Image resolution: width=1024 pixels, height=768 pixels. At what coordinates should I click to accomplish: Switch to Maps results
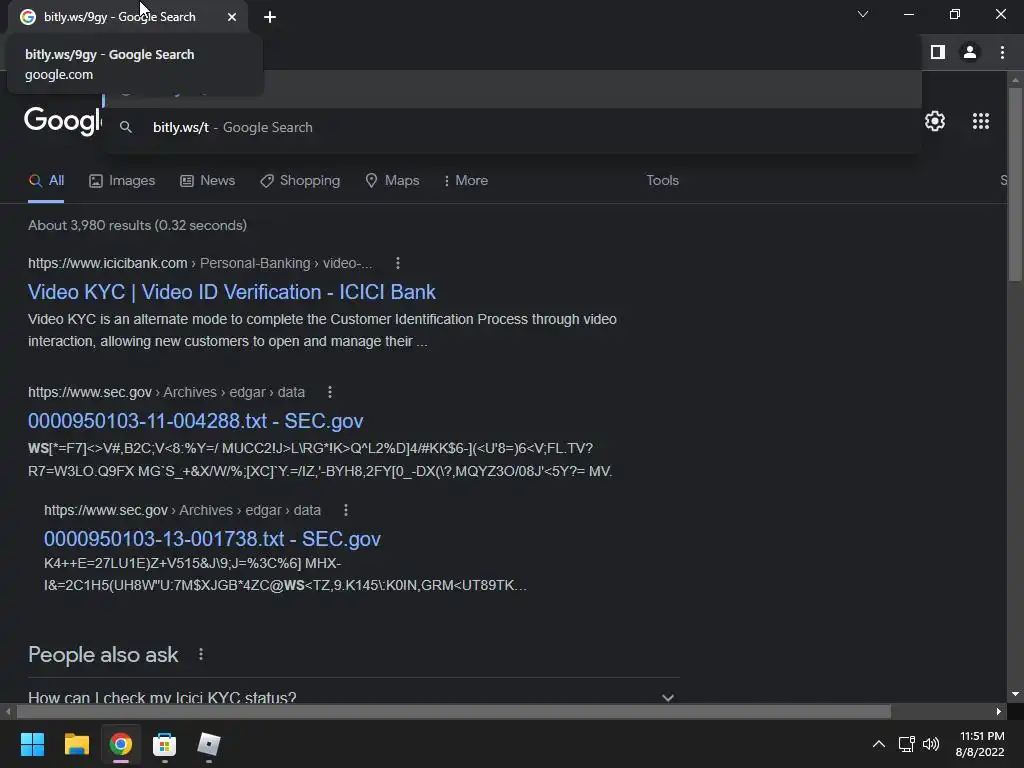click(392, 180)
